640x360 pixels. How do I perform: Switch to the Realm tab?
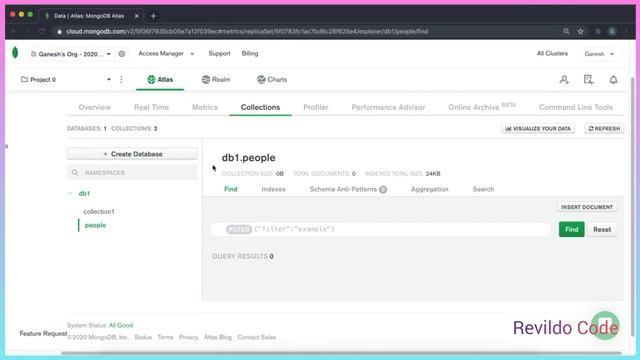(216, 80)
